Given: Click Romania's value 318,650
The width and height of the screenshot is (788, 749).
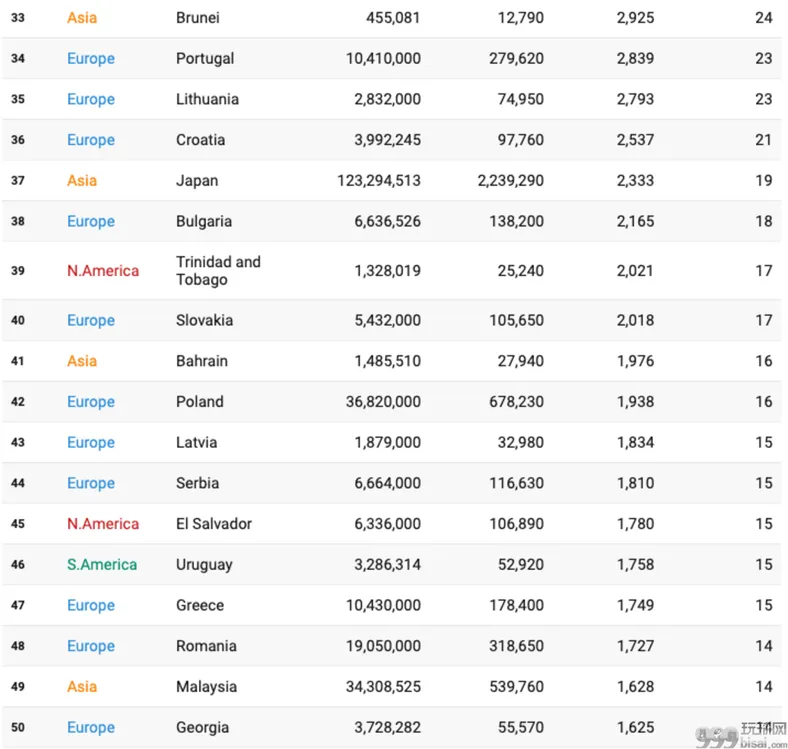Looking at the screenshot, I should pyautogui.click(x=517, y=646).
